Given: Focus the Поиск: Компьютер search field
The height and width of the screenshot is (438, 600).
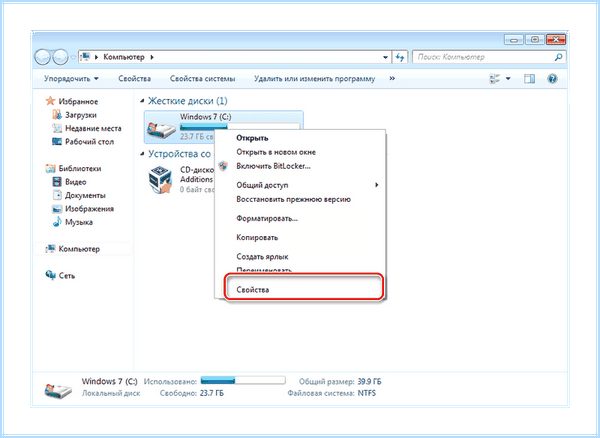Looking at the screenshot, I should coord(489,57).
